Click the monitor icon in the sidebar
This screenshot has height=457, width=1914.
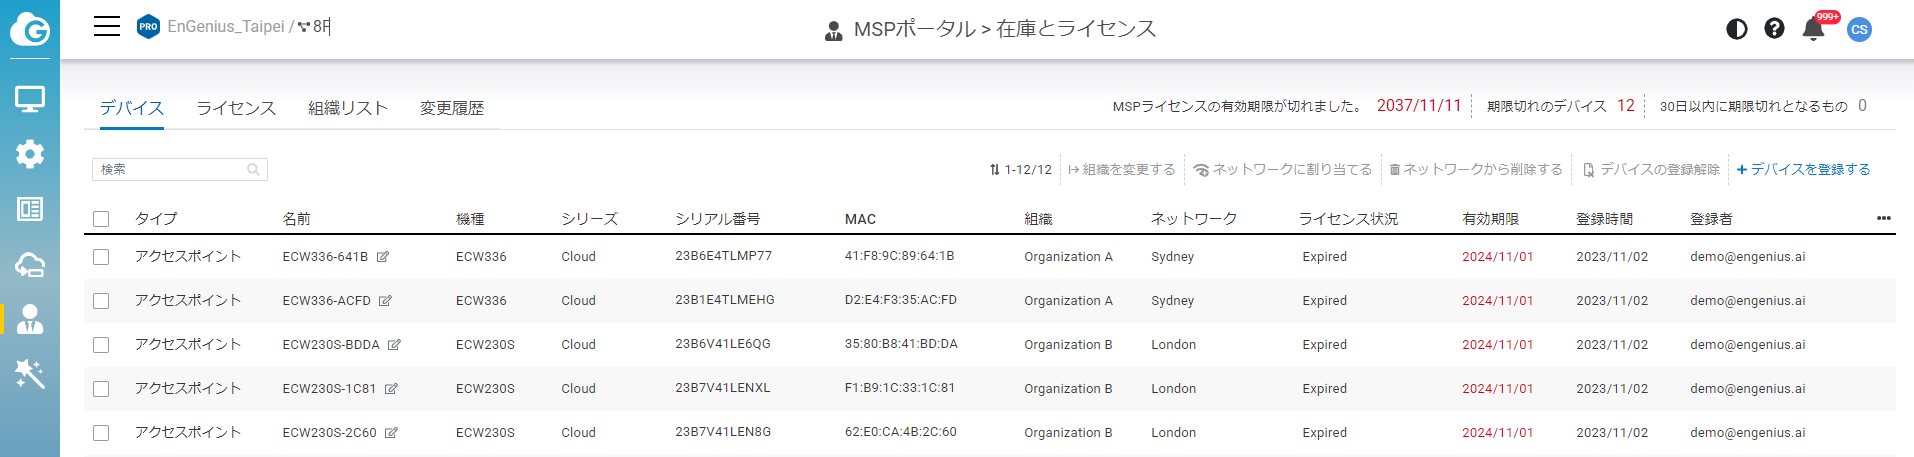point(30,99)
